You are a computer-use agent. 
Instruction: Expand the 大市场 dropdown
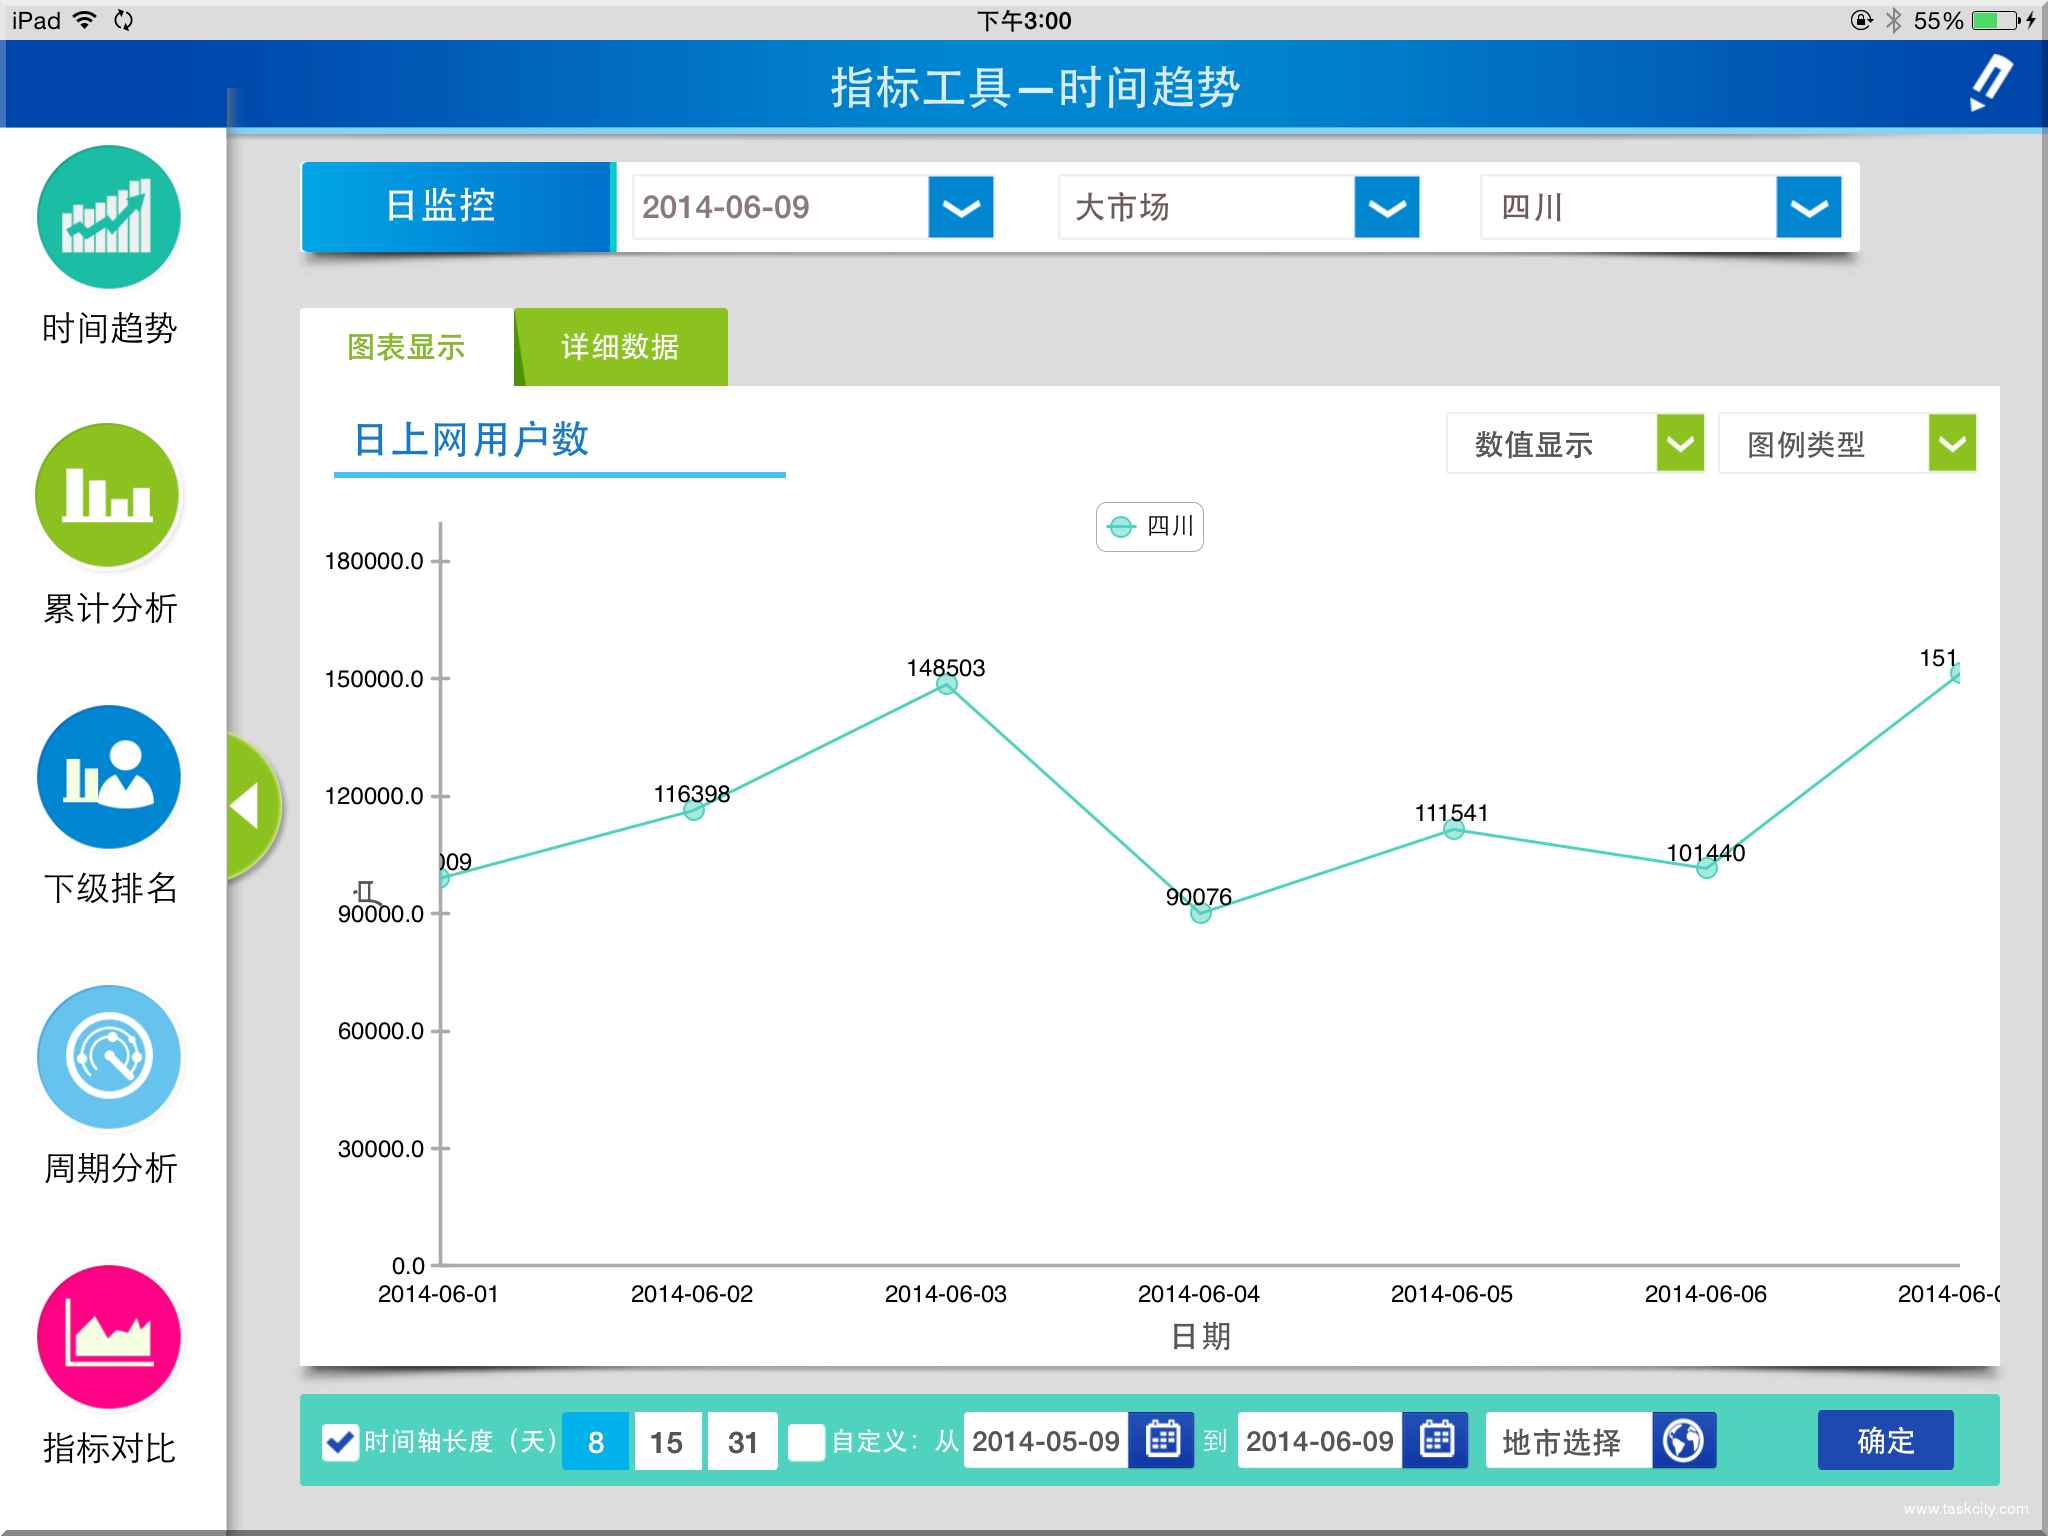1387,207
